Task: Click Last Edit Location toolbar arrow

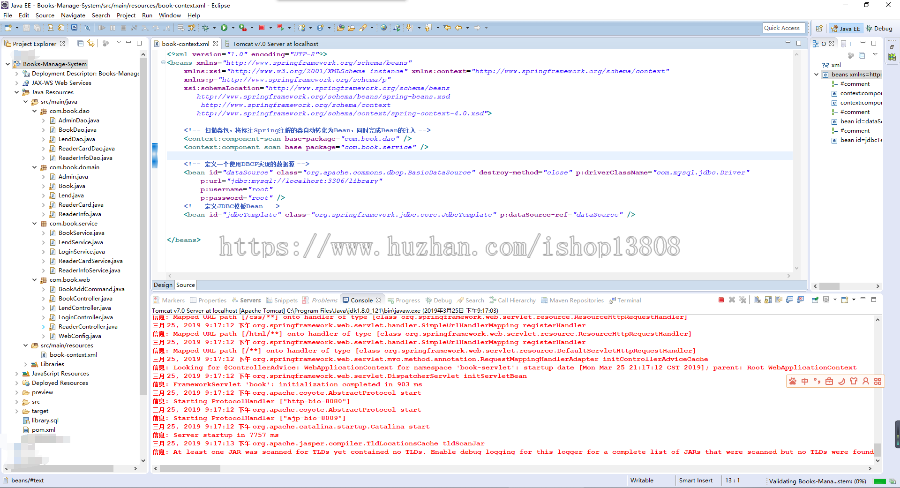Action: pos(447,28)
